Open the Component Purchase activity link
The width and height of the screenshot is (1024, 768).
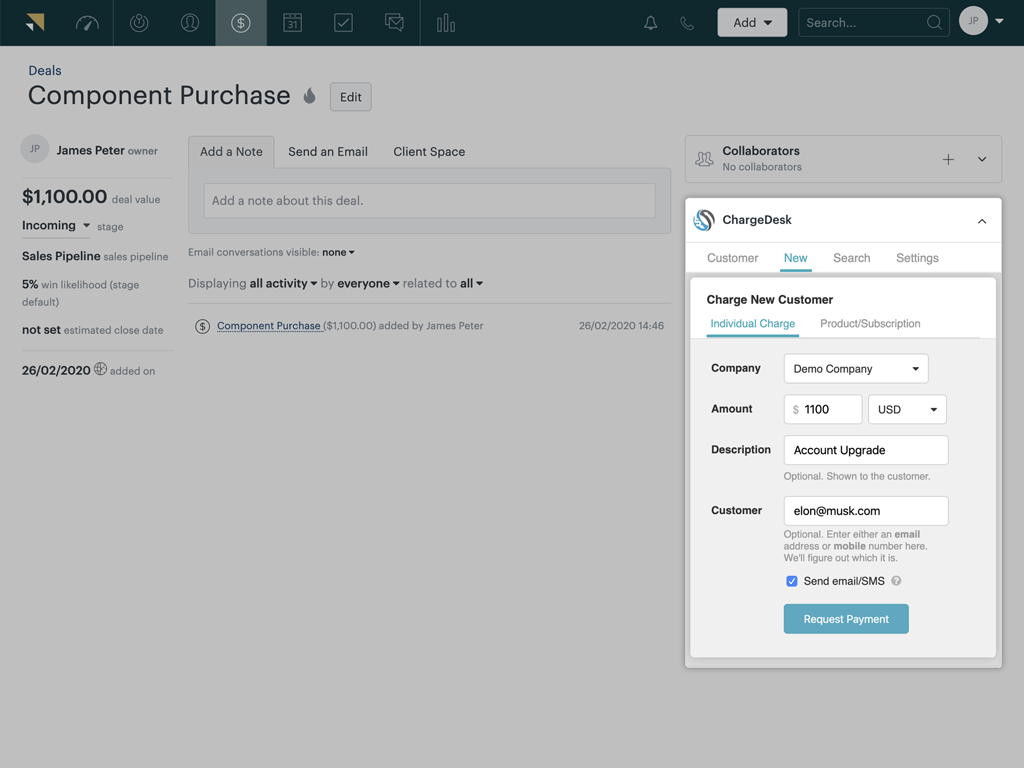coord(269,325)
